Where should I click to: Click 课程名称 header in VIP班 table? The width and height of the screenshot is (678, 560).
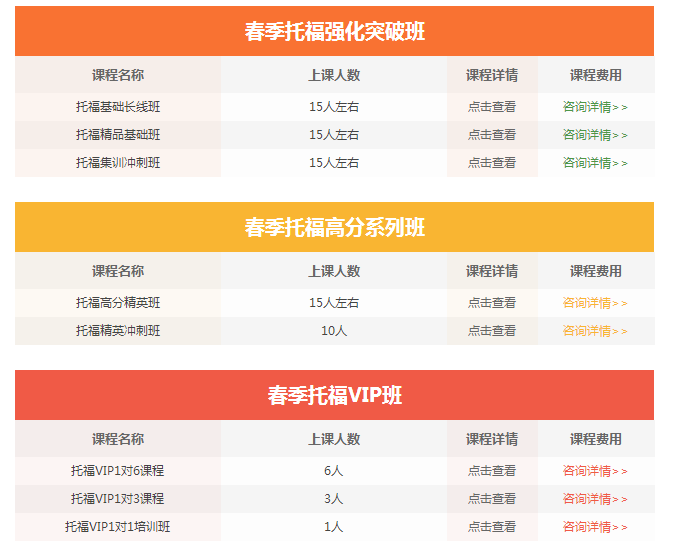(x=118, y=439)
